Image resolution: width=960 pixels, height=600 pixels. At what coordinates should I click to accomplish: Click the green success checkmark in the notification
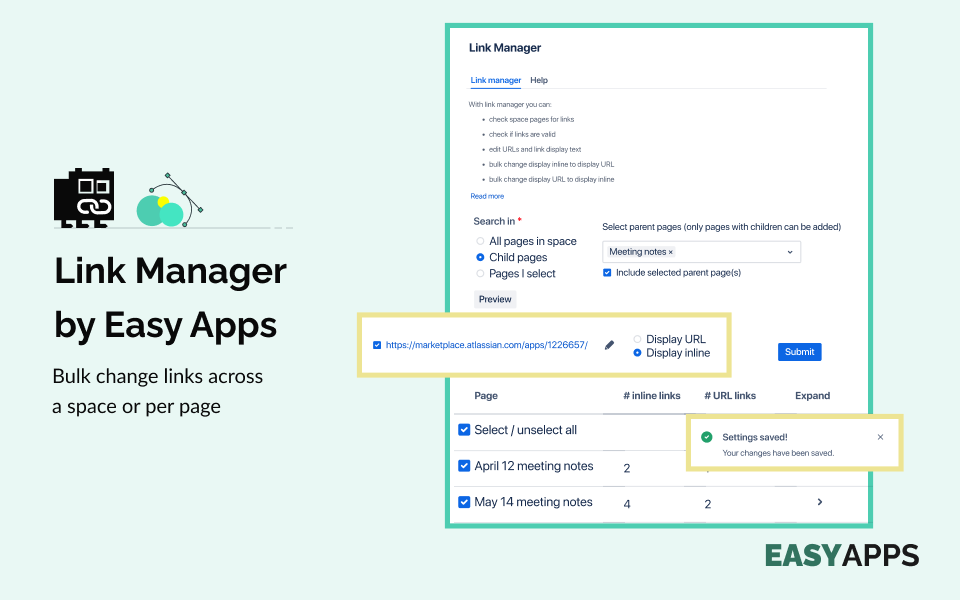pyautogui.click(x=707, y=436)
